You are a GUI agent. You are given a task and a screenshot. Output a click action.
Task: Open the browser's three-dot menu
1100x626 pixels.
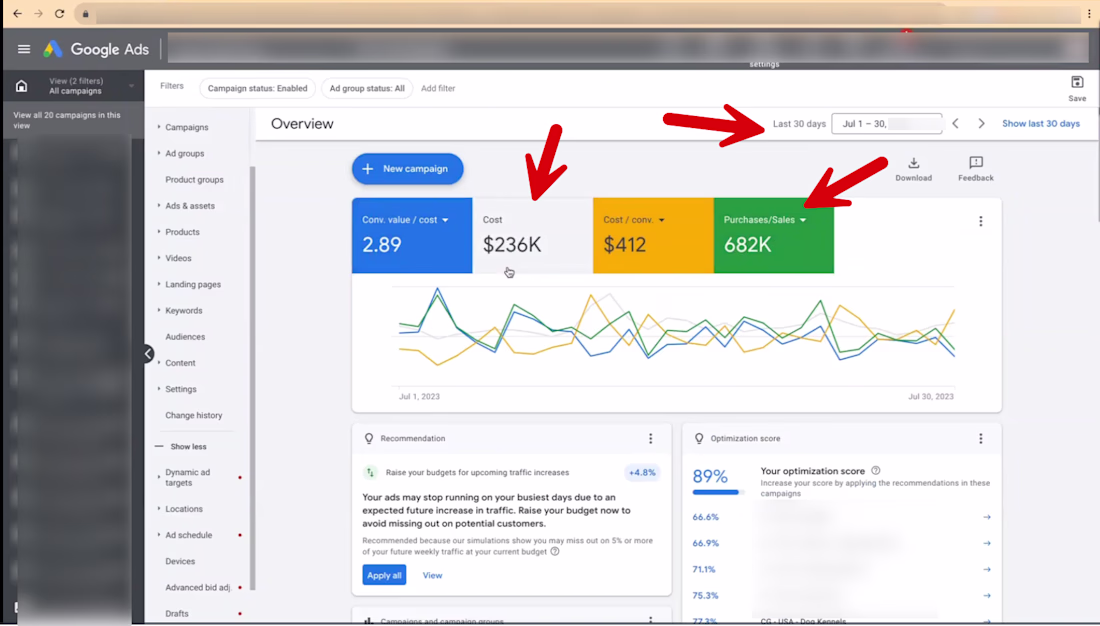1089,14
